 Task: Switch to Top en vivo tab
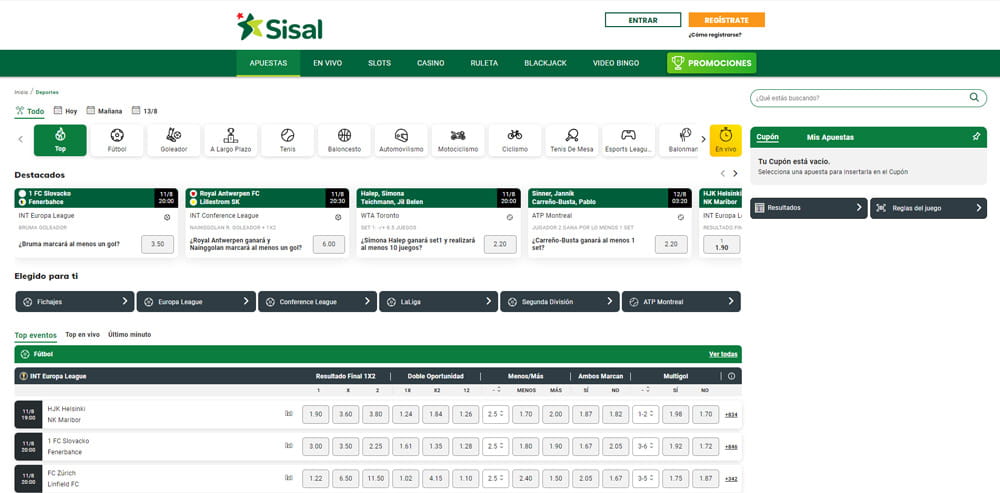[x=82, y=334]
